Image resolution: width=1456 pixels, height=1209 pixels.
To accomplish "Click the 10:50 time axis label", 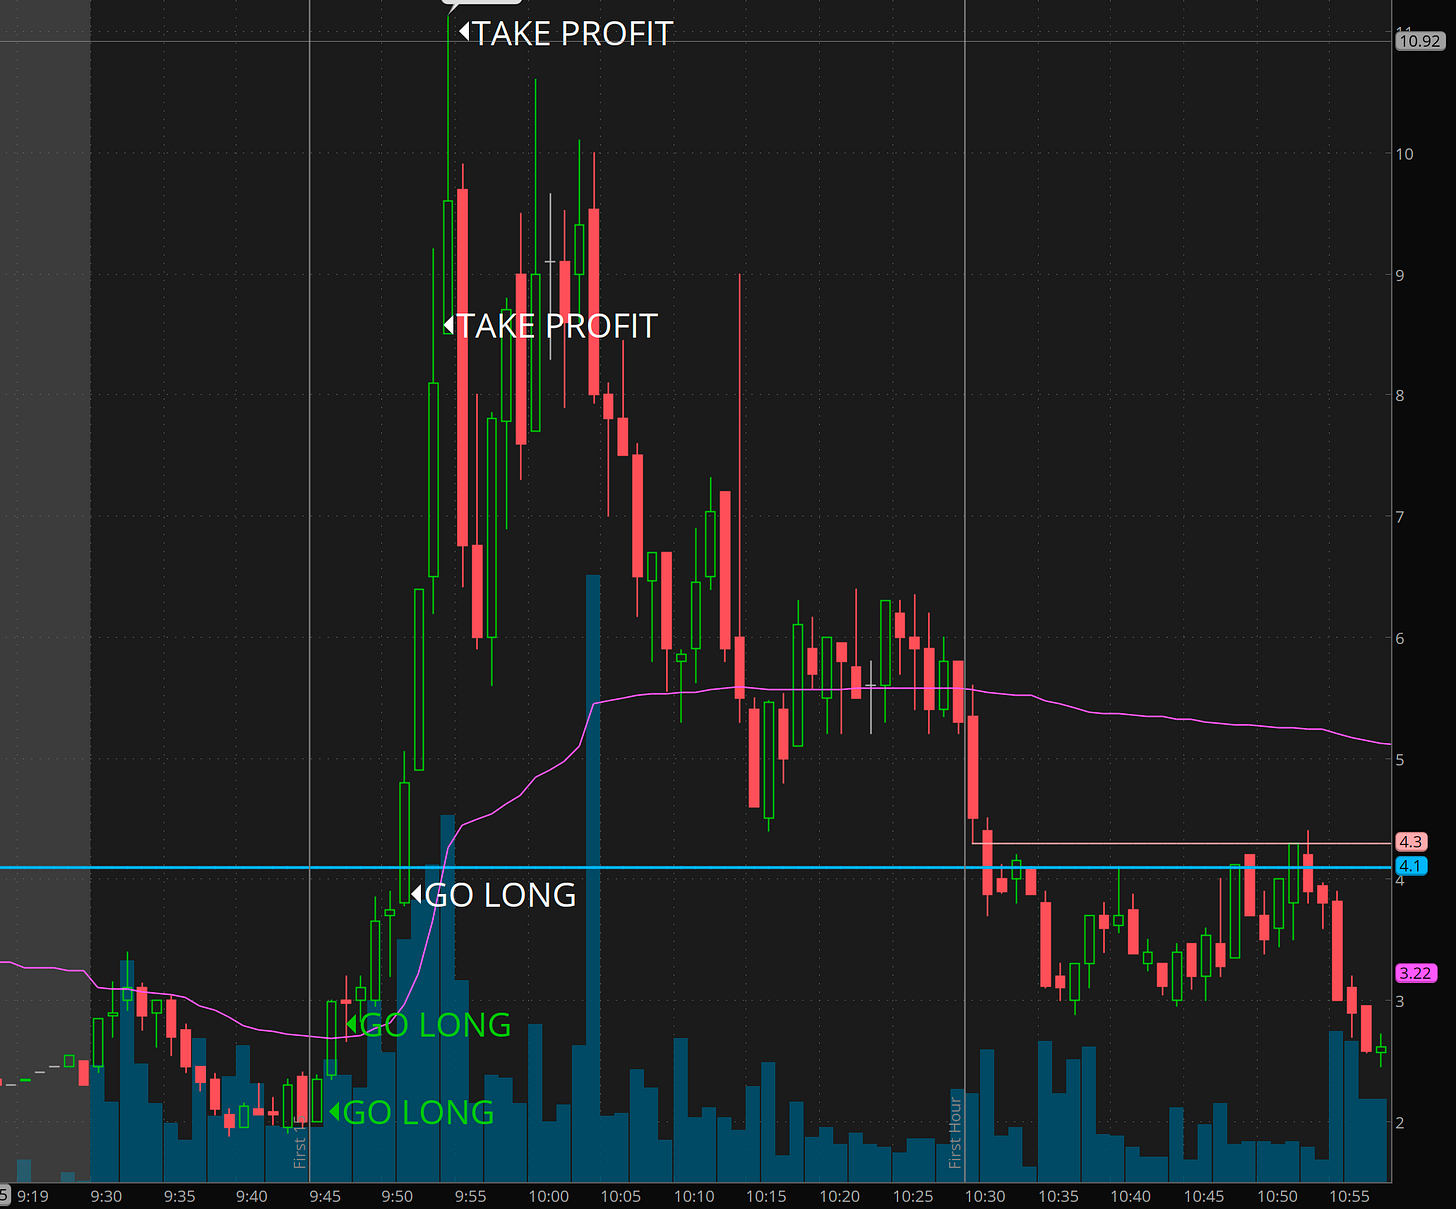I will point(1277,1196).
